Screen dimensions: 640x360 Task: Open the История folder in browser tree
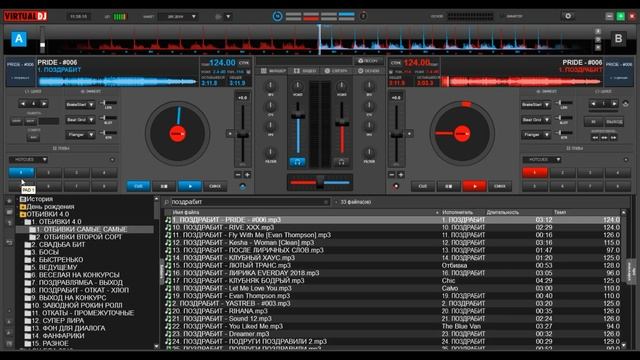pos(39,199)
